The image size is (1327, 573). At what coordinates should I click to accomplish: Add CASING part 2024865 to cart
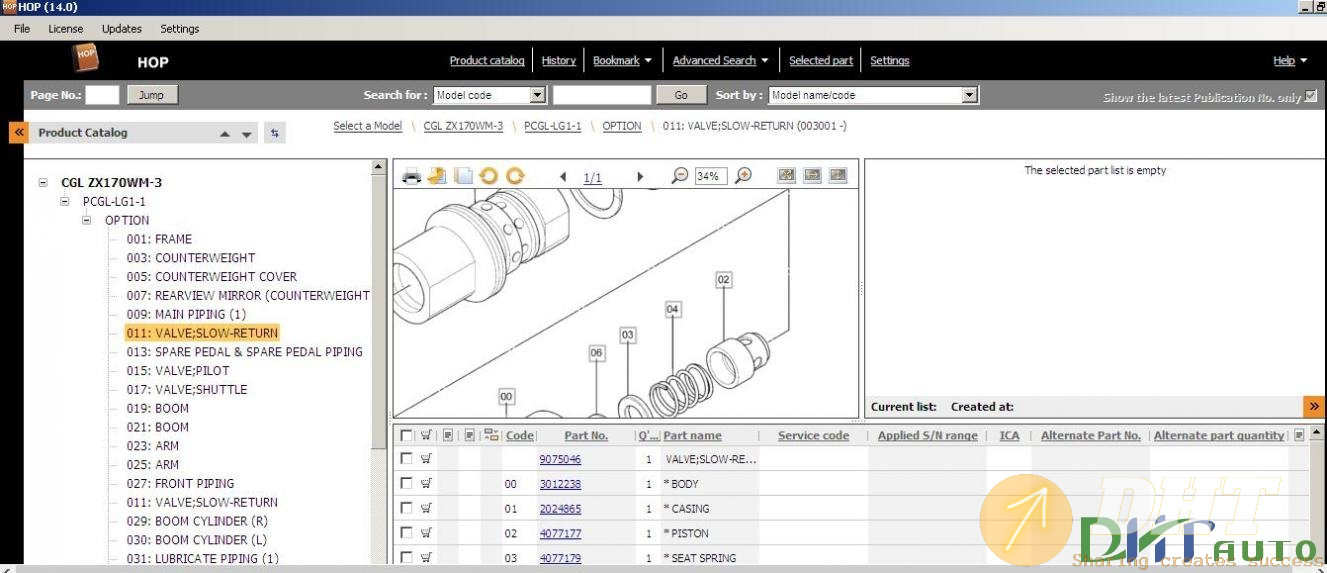(x=426, y=508)
